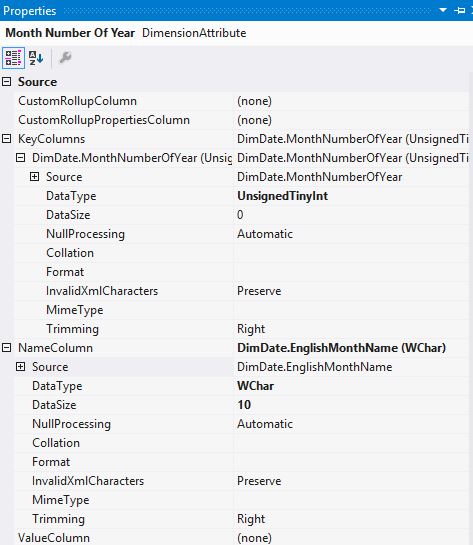This screenshot has height=545, width=473.
Task: Select the KeyColumns property label
Action: click(51, 139)
